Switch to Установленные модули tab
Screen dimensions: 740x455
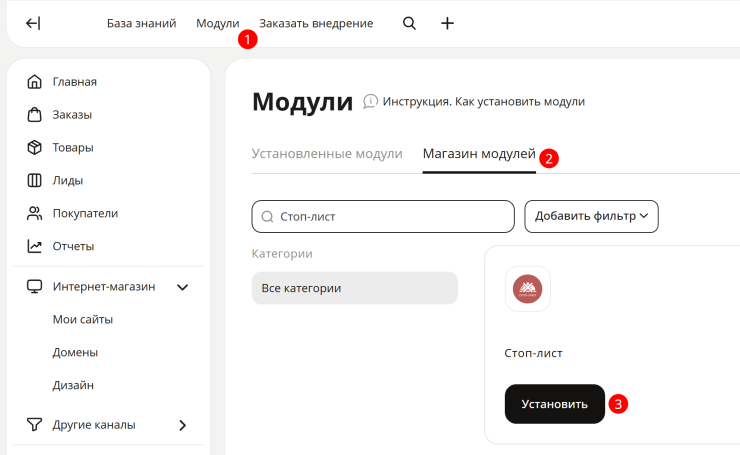click(x=327, y=154)
